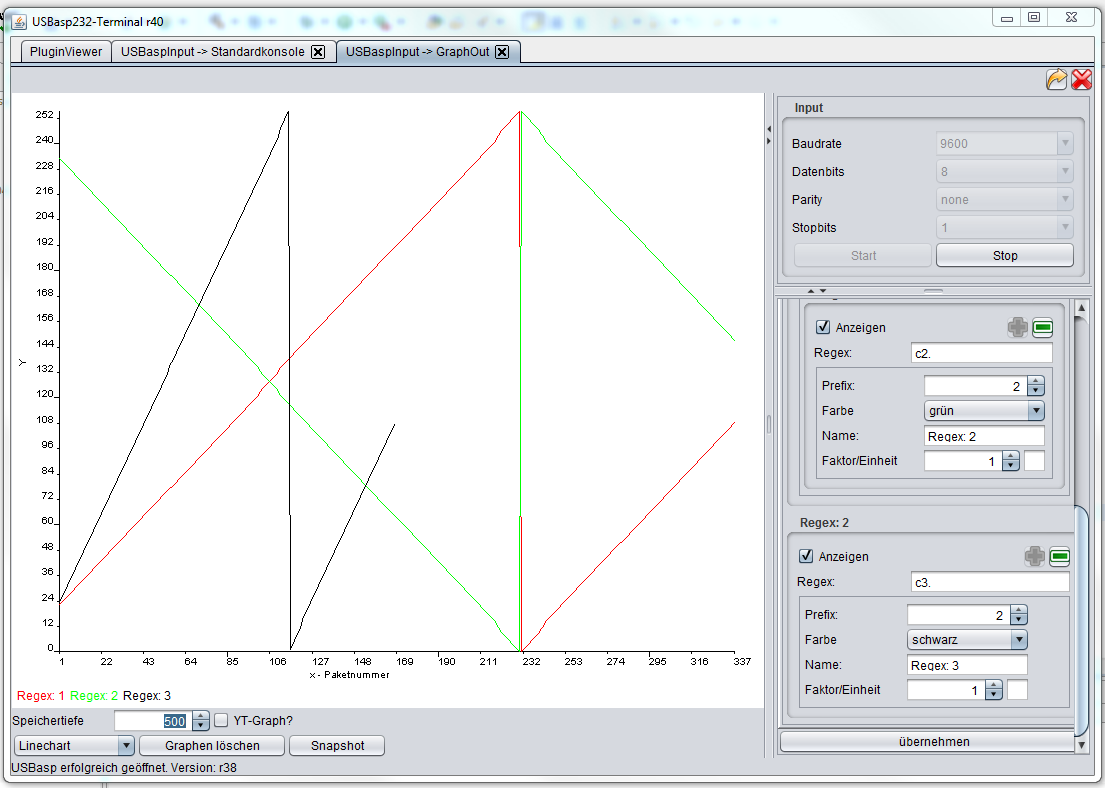Click the Stop button

click(x=1004, y=255)
